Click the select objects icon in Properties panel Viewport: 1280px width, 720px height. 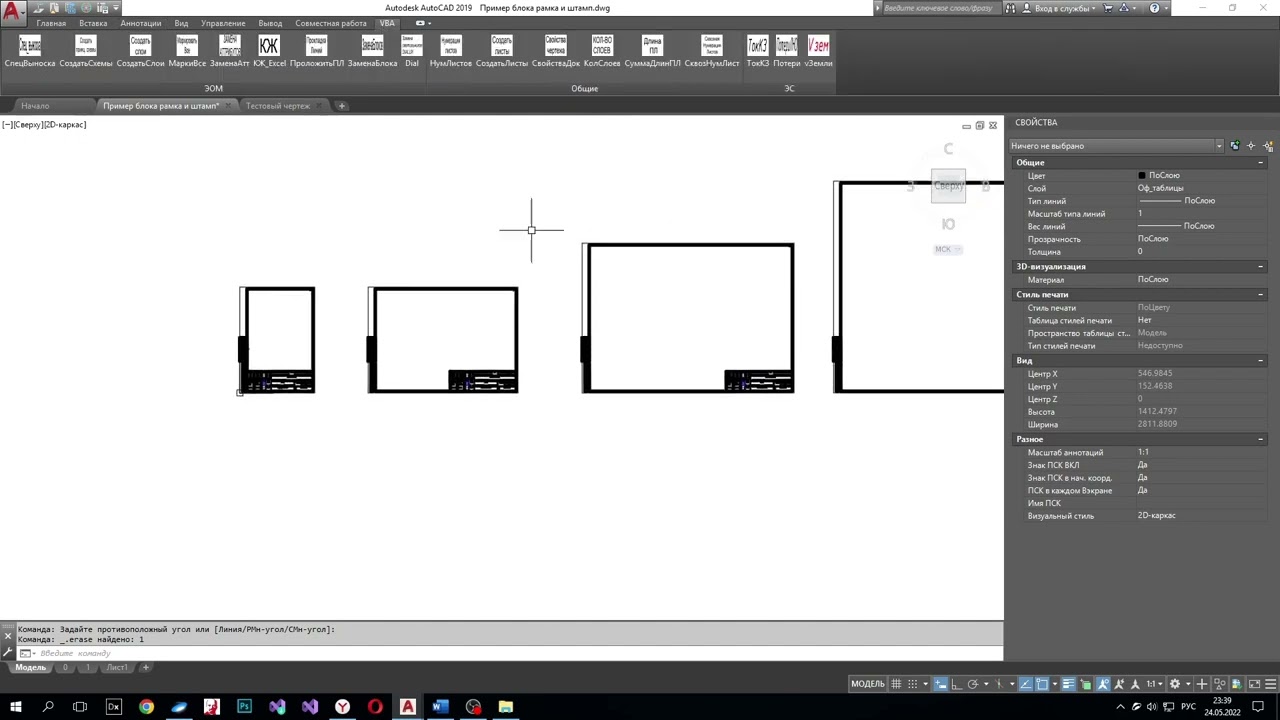tap(1251, 146)
